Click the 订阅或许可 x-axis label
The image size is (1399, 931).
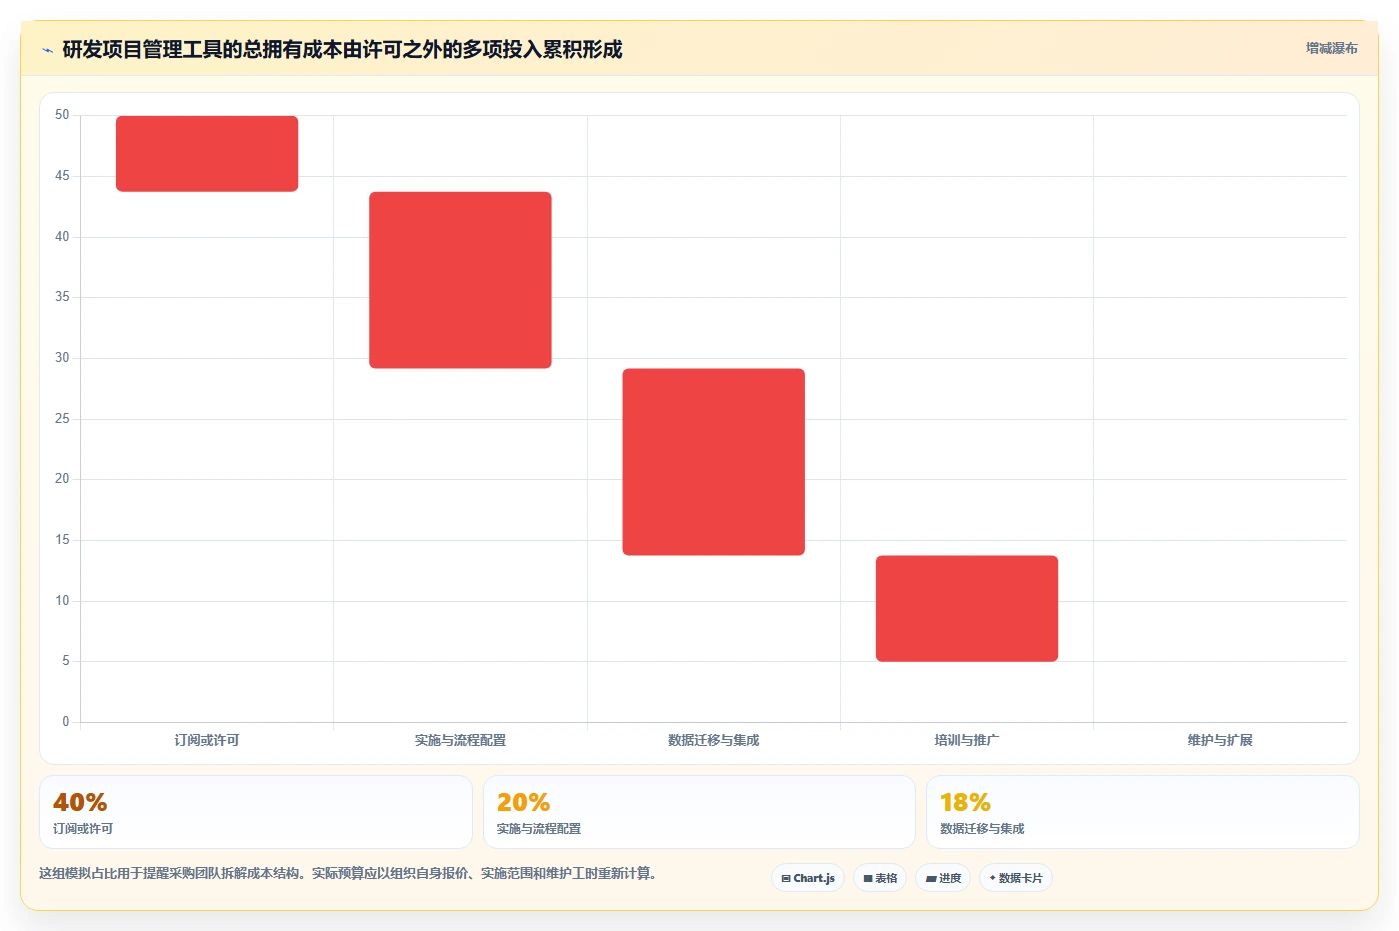click(207, 740)
